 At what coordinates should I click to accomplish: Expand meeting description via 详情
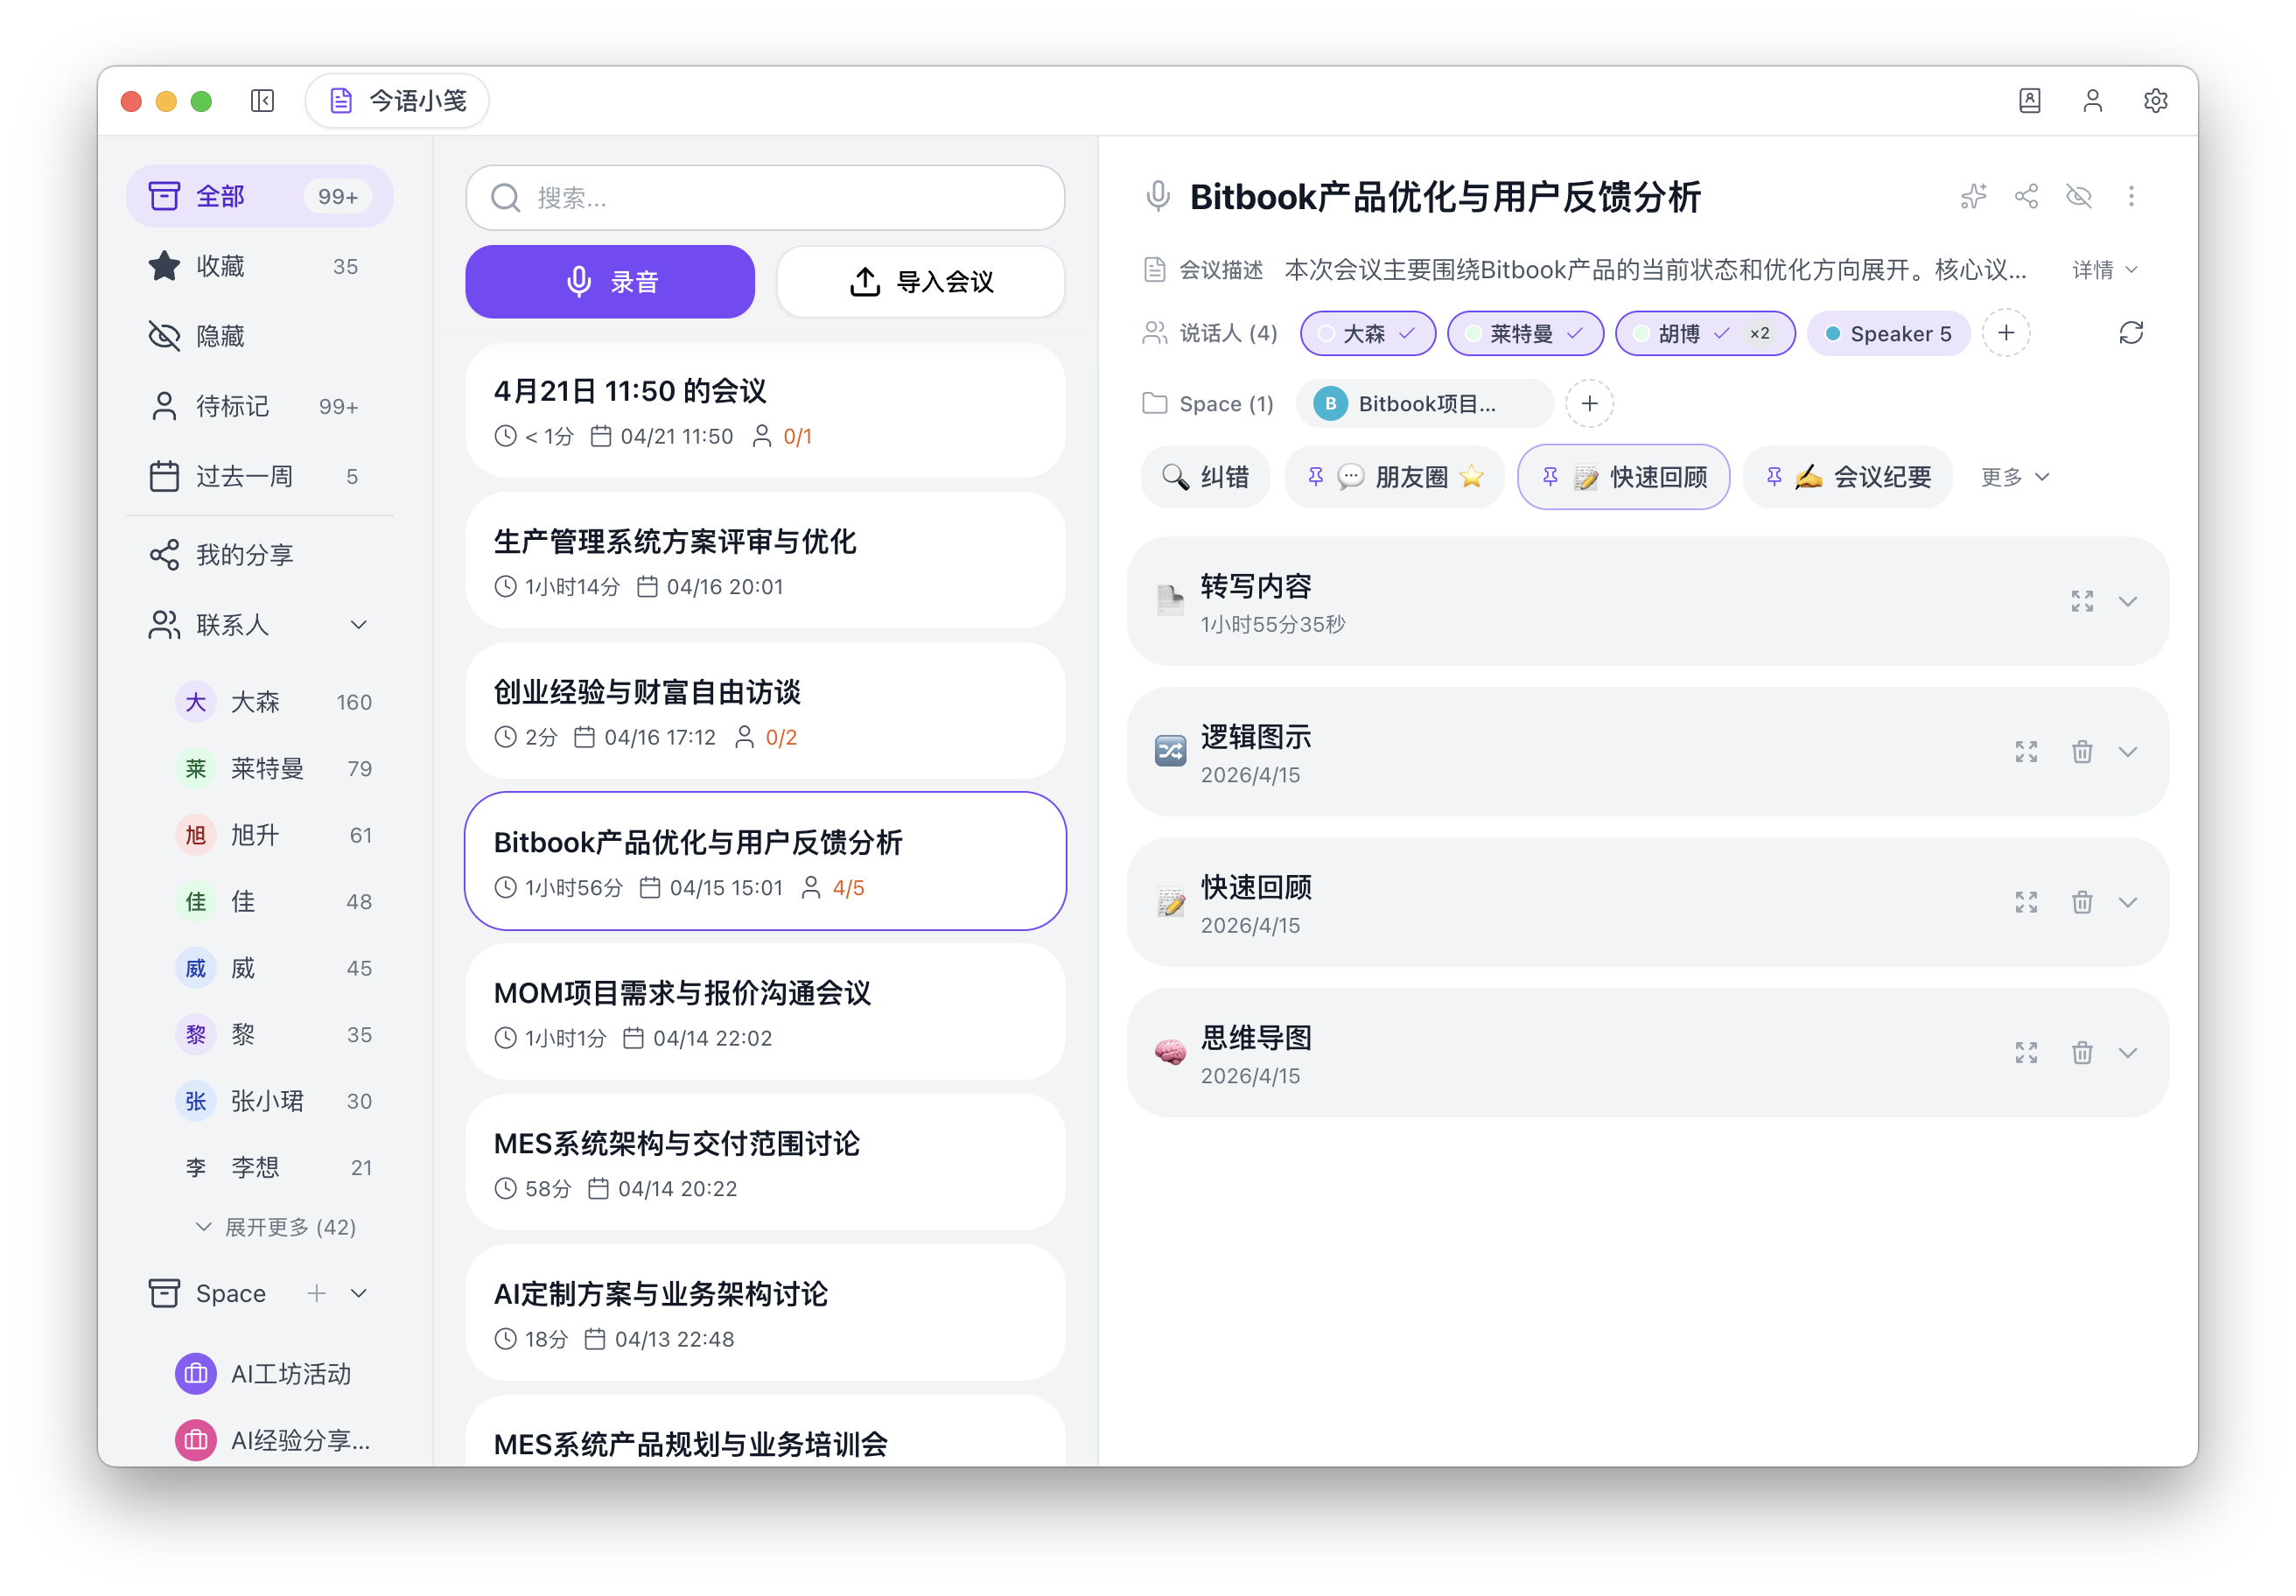(2105, 270)
